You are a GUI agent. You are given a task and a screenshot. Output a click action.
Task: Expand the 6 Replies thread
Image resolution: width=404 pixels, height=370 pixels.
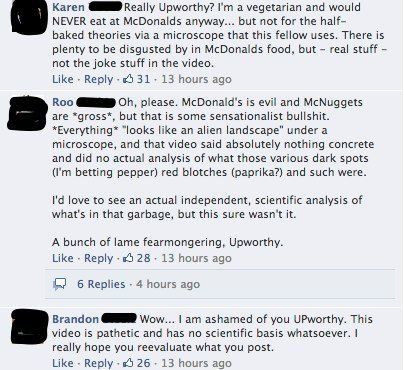pos(101,284)
